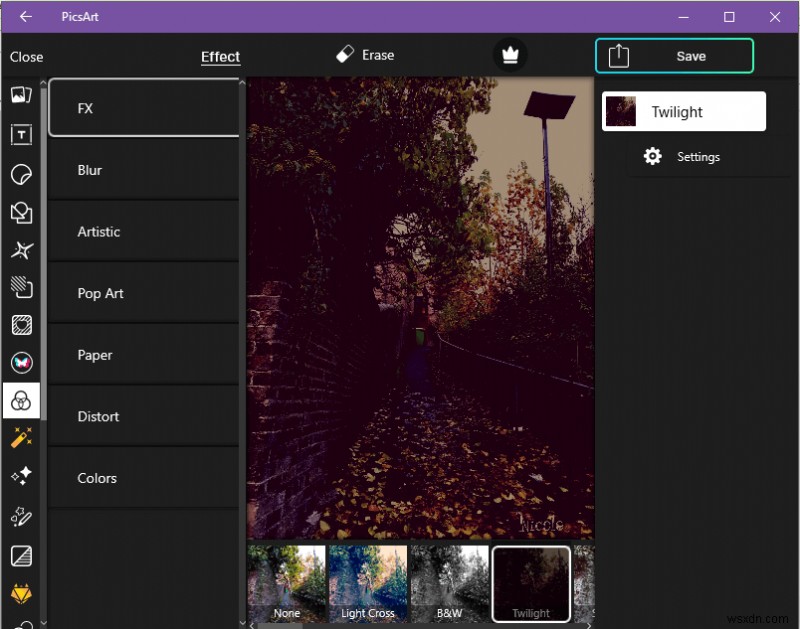Click the main photo canvas
Screen dimensions: 800x629
tap(421, 308)
